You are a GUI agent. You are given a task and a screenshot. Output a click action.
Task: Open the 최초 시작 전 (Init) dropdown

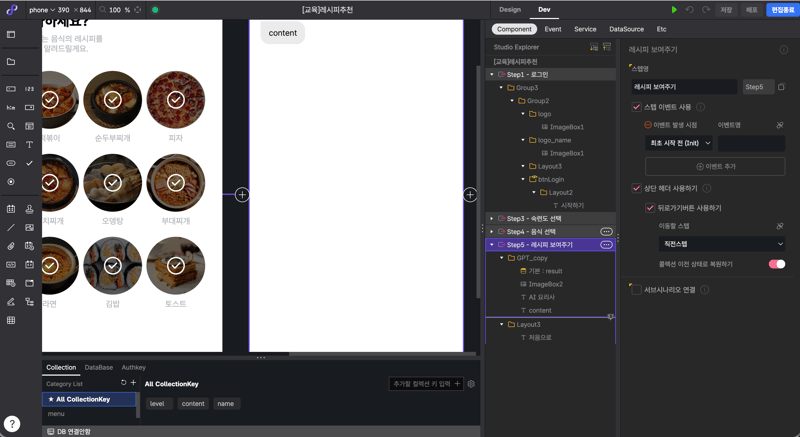point(679,143)
